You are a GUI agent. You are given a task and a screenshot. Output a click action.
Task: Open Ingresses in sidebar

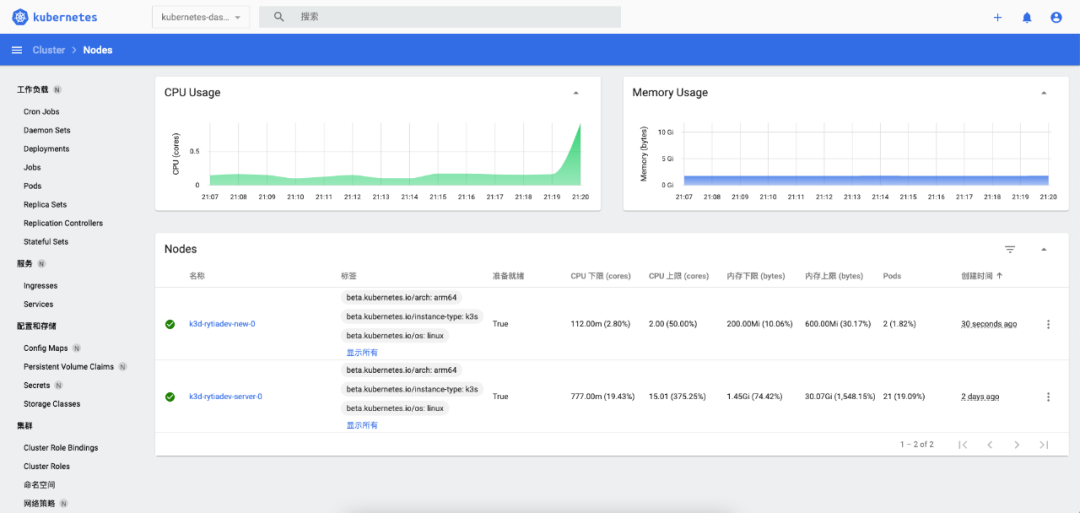coord(41,286)
